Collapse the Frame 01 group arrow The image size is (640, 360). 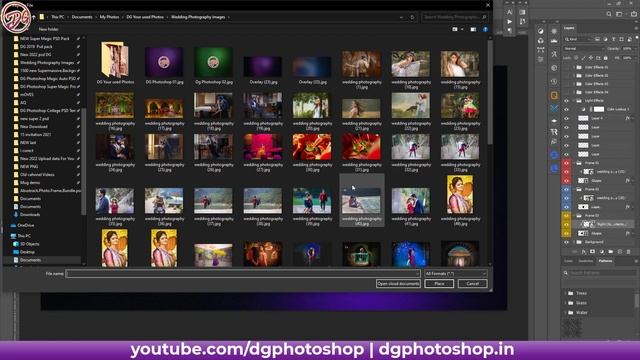pyautogui.click(x=574, y=163)
